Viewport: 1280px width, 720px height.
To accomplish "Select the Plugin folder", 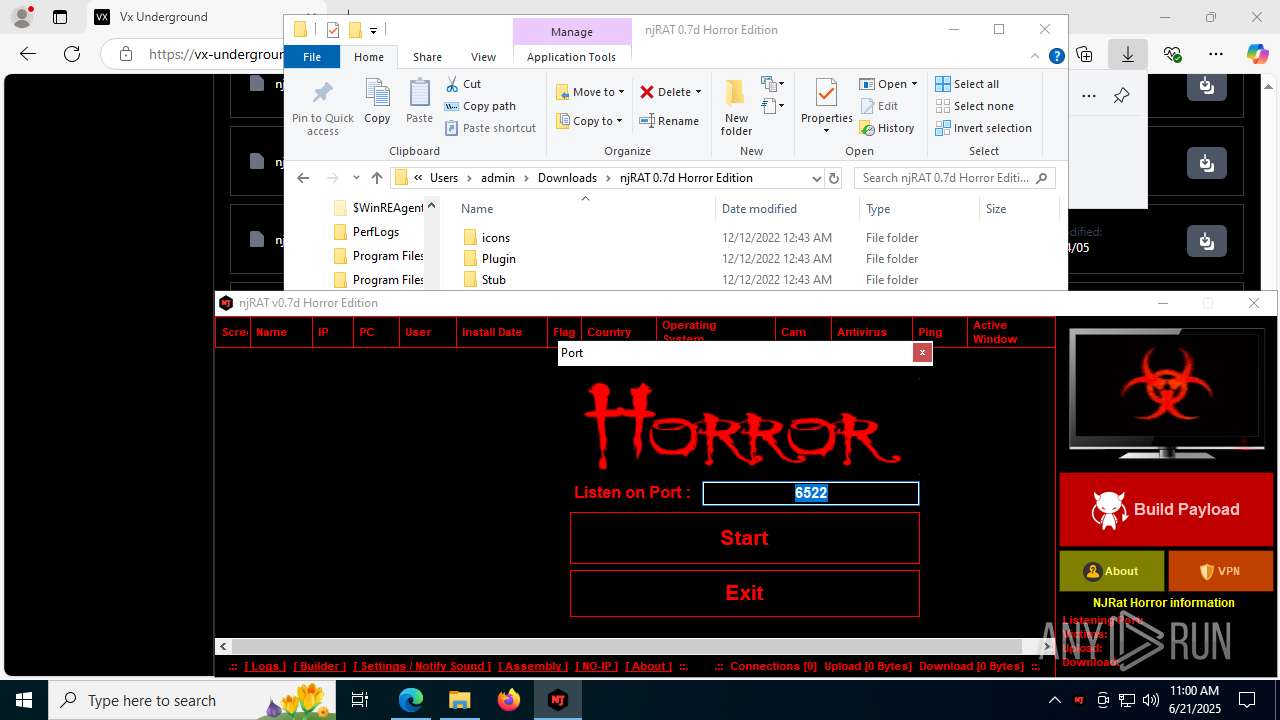I will pyautogui.click(x=498, y=259).
